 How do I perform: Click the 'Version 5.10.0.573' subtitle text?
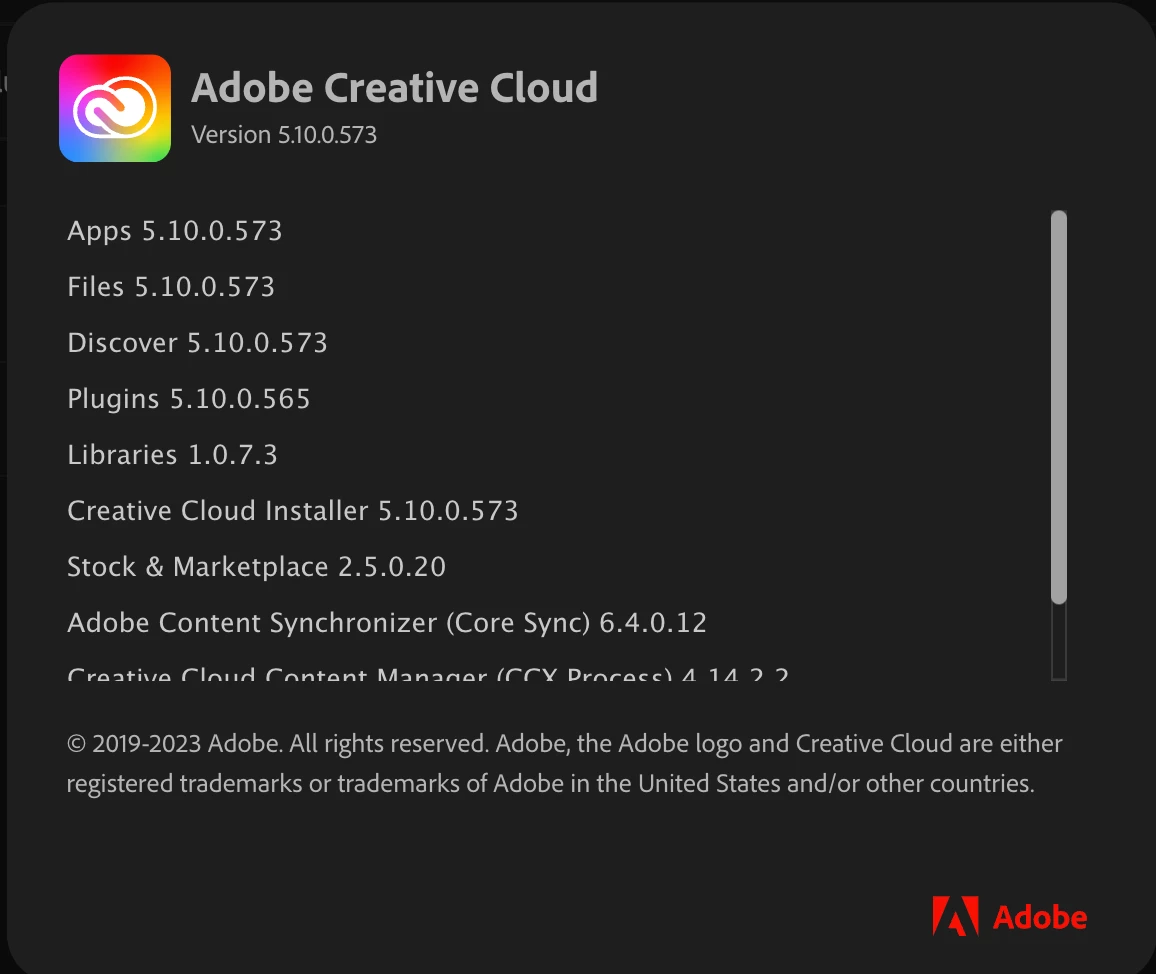(x=284, y=135)
